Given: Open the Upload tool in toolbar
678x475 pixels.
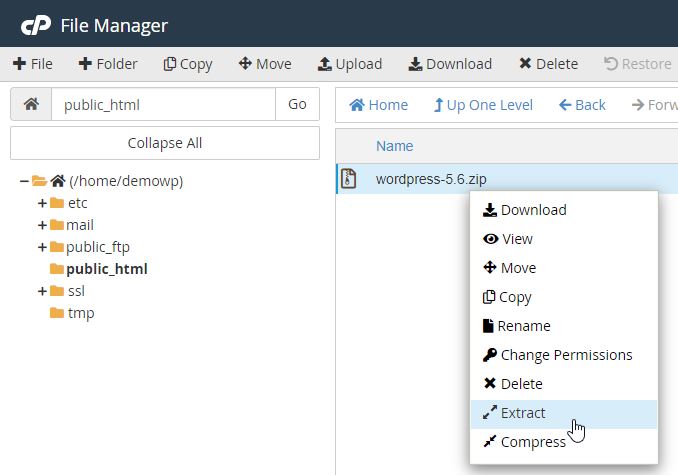Looking at the screenshot, I should [x=350, y=64].
